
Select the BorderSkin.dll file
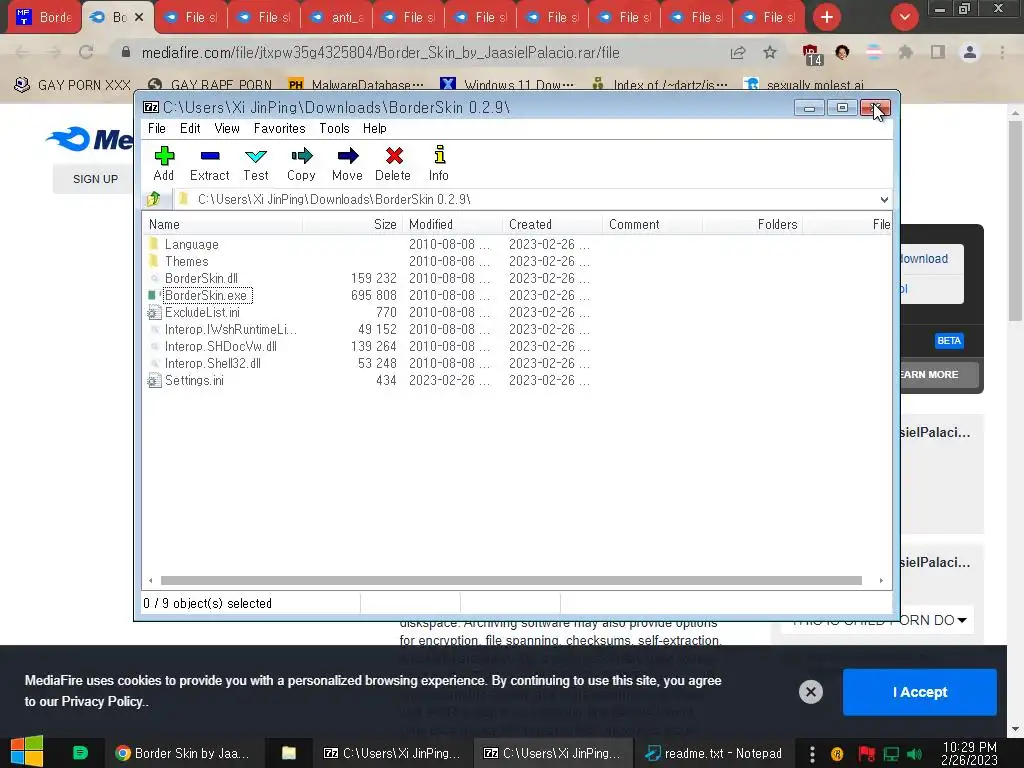201,278
